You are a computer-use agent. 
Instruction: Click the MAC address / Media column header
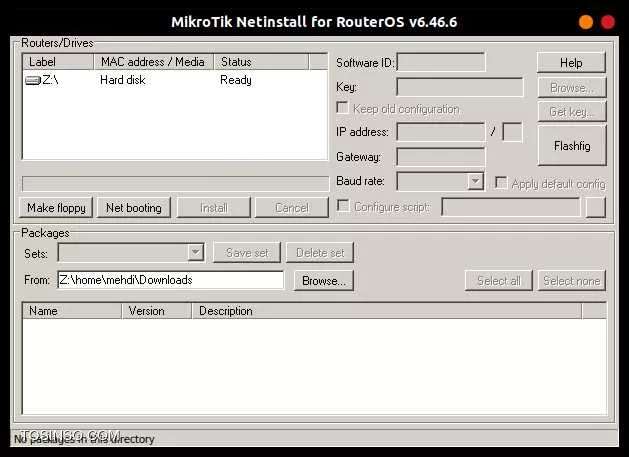(154, 62)
